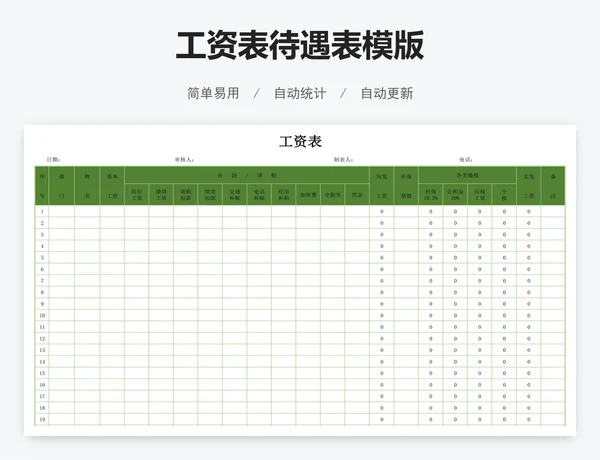This screenshot has width=600, height=460.
Task: Click the 公积金 value 0 in row 15
Action: pyautogui.click(x=455, y=373)
